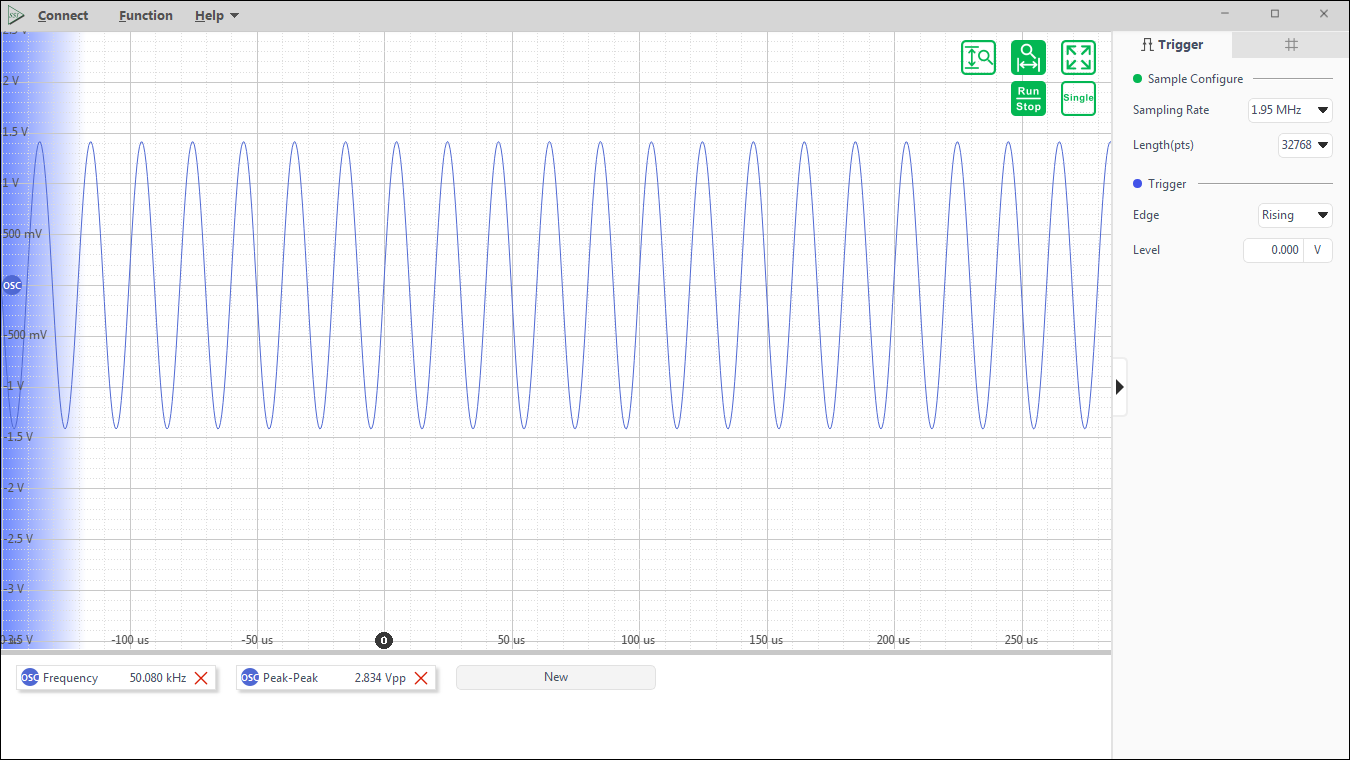Click the trigger Level input field
The image size is (1350, 760).
1274,250
